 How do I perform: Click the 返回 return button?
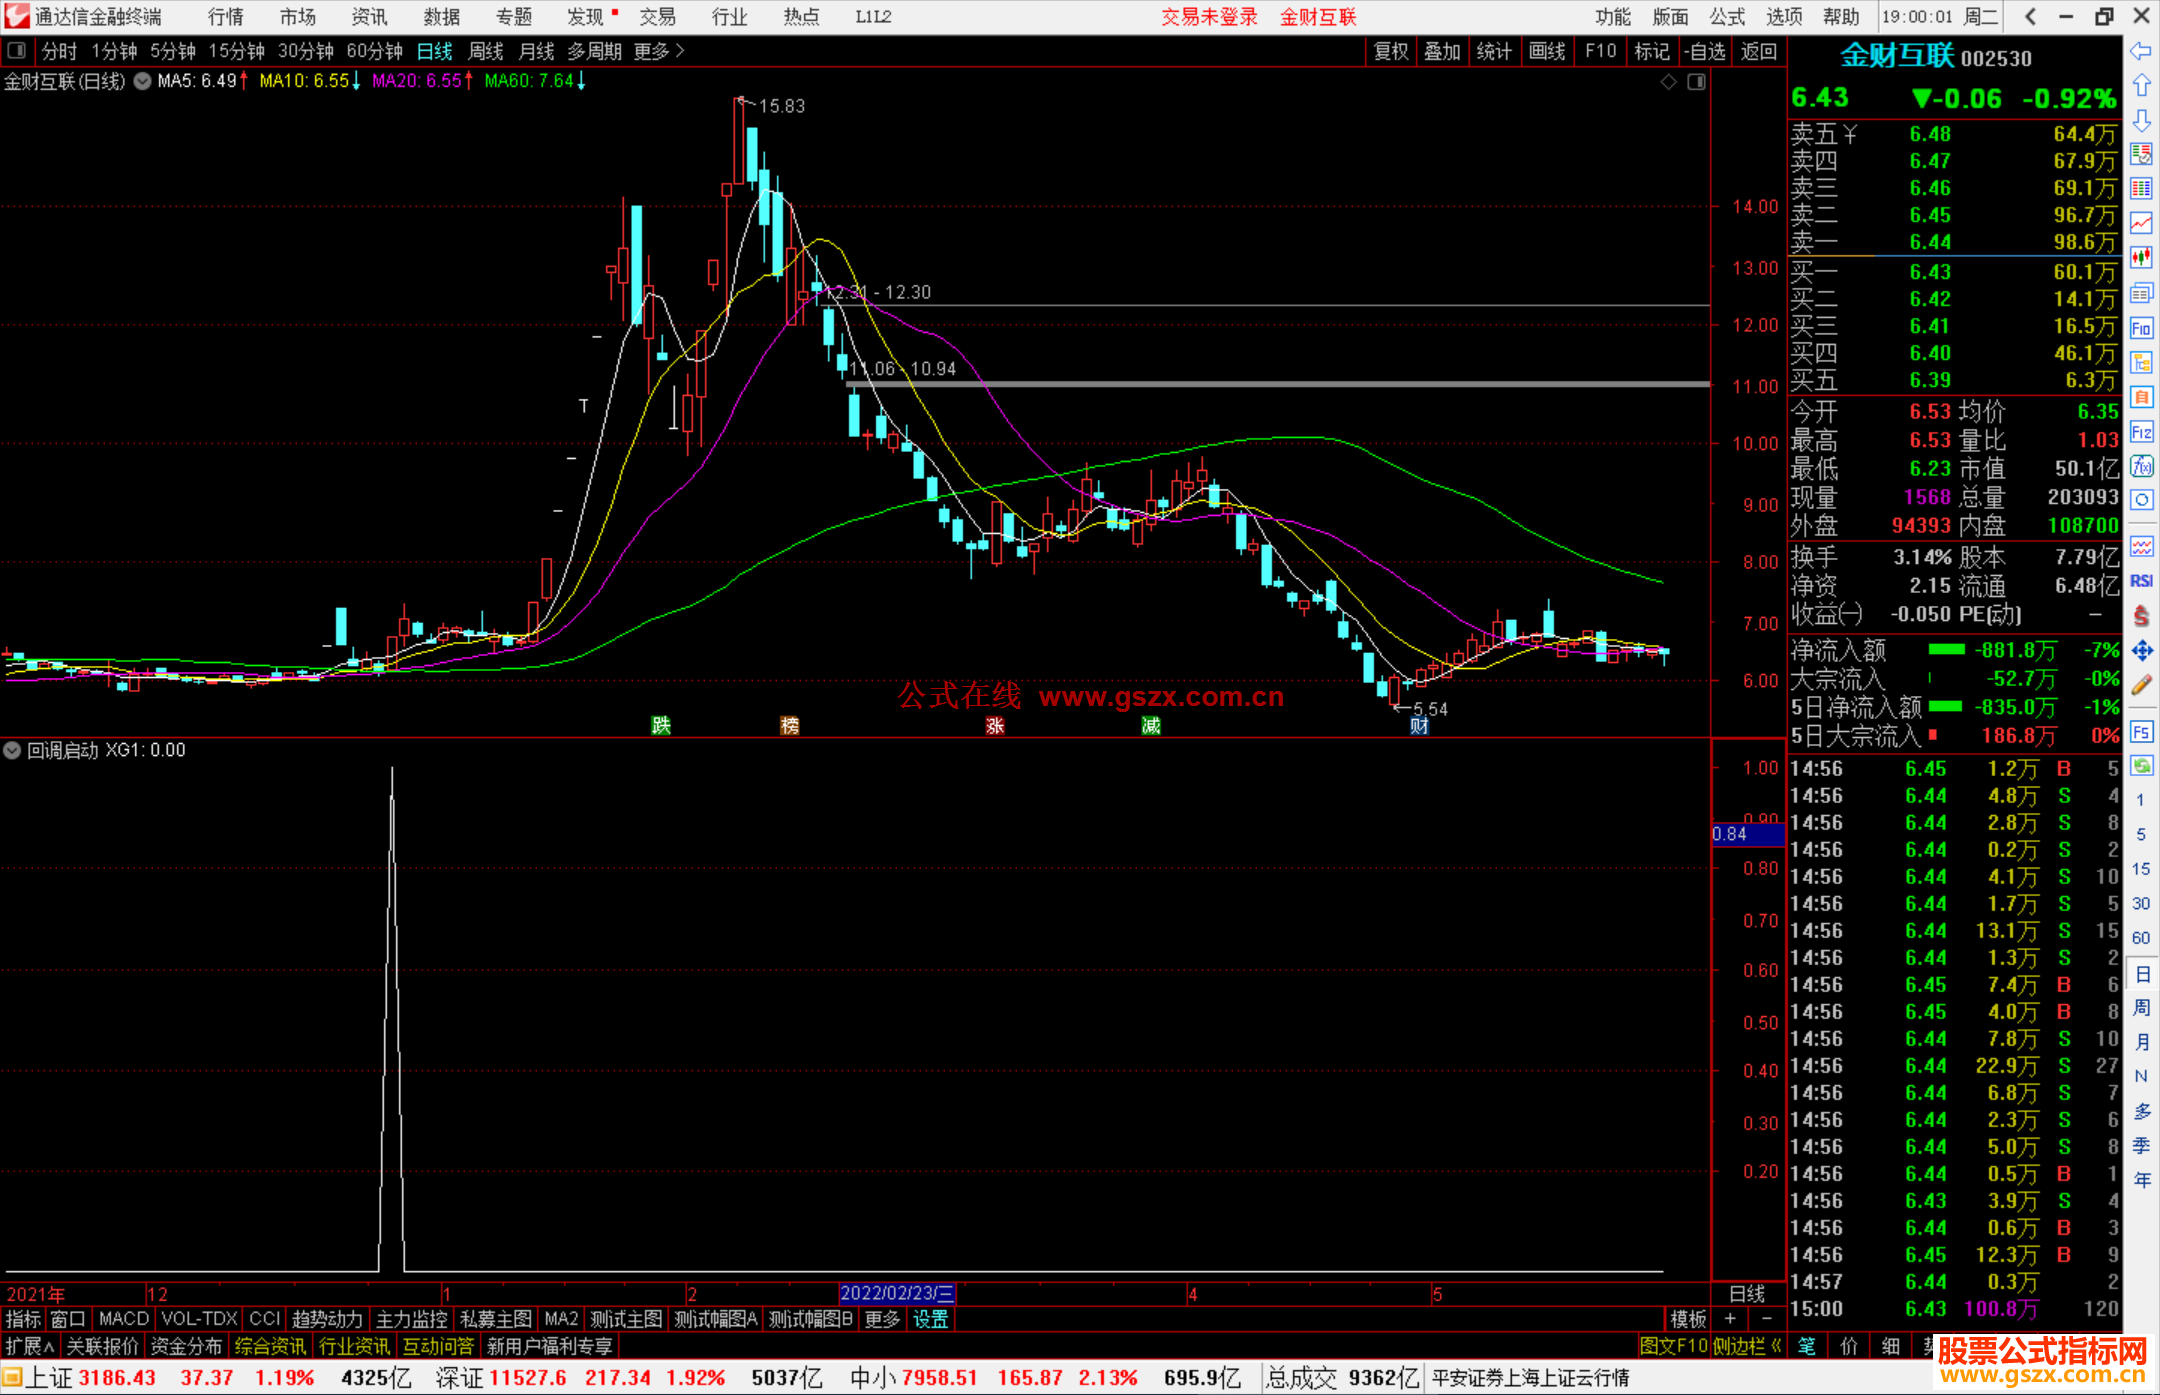tap(1758, 51)
